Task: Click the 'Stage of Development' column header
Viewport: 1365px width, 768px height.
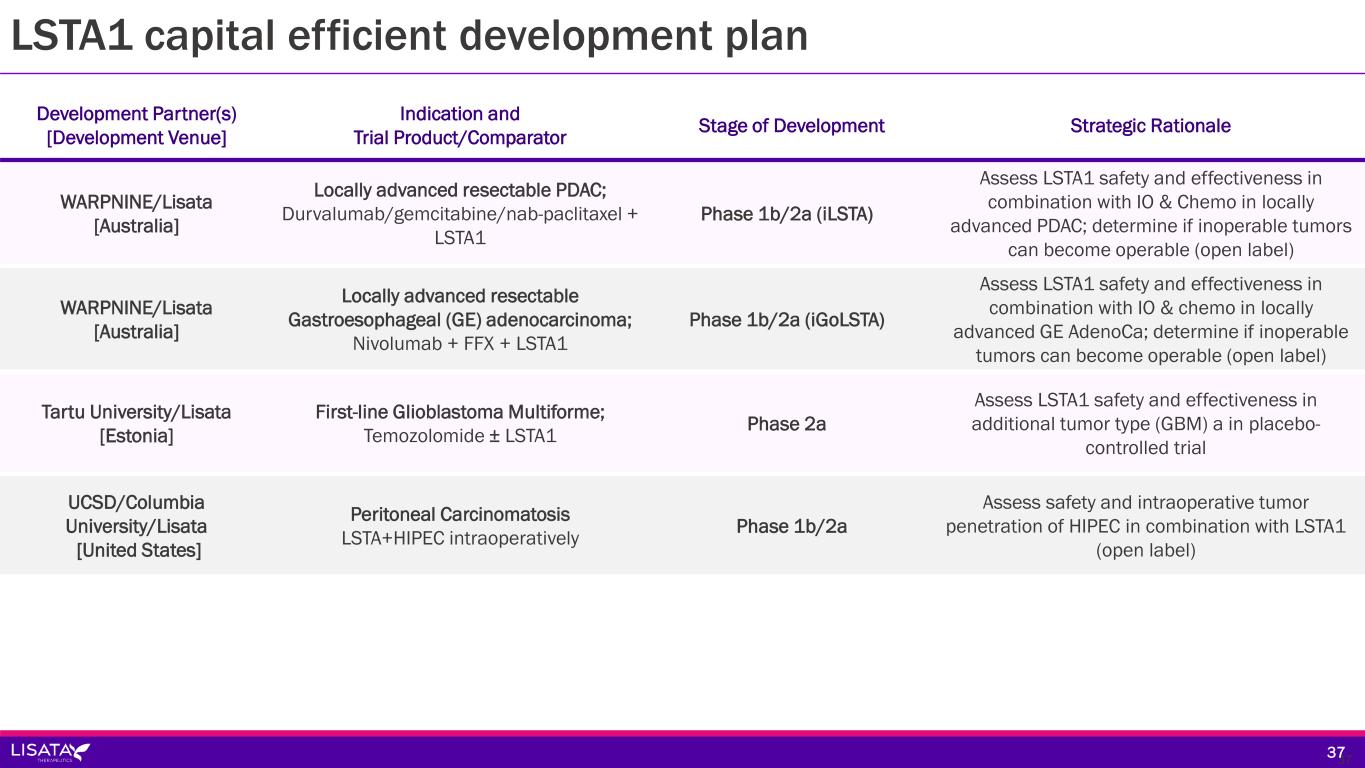Action: tap(791, 126)
